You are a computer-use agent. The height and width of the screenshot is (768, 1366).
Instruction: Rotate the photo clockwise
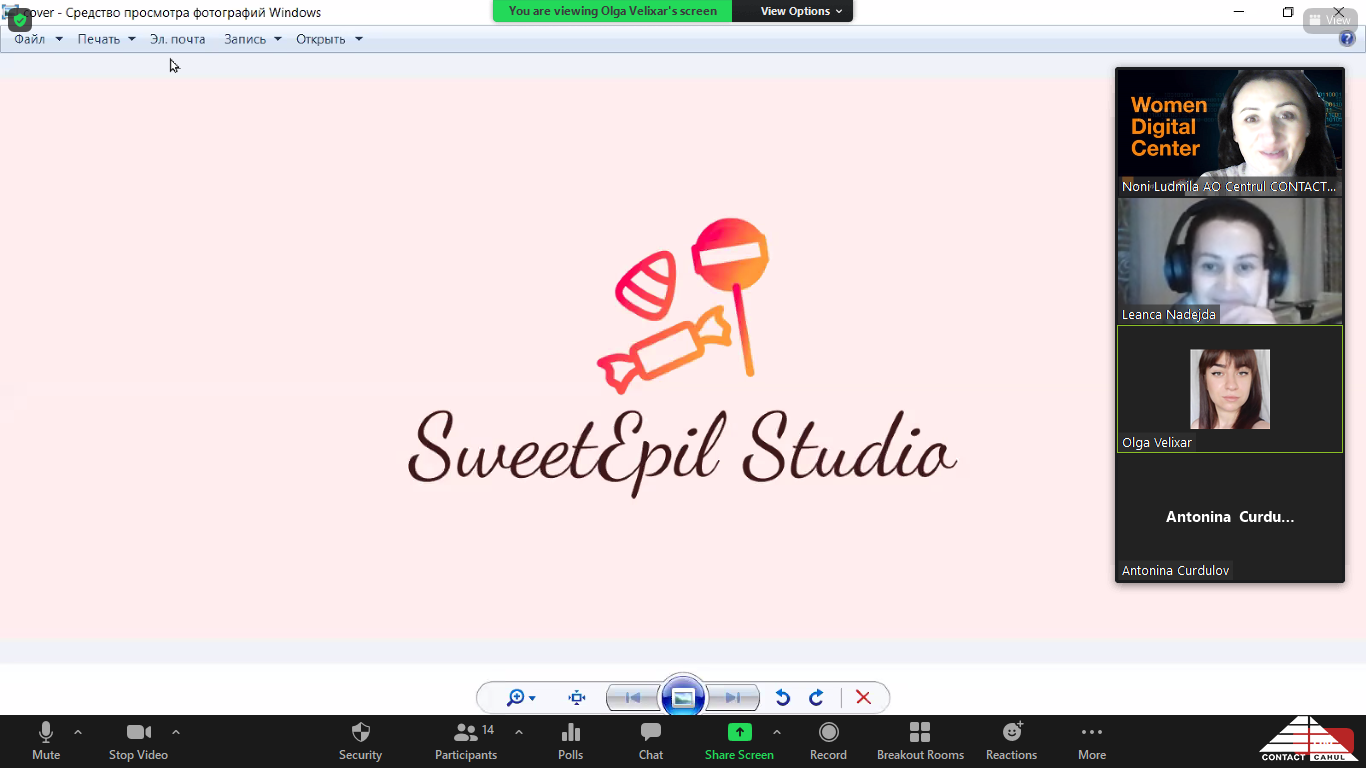coord(816,698)
